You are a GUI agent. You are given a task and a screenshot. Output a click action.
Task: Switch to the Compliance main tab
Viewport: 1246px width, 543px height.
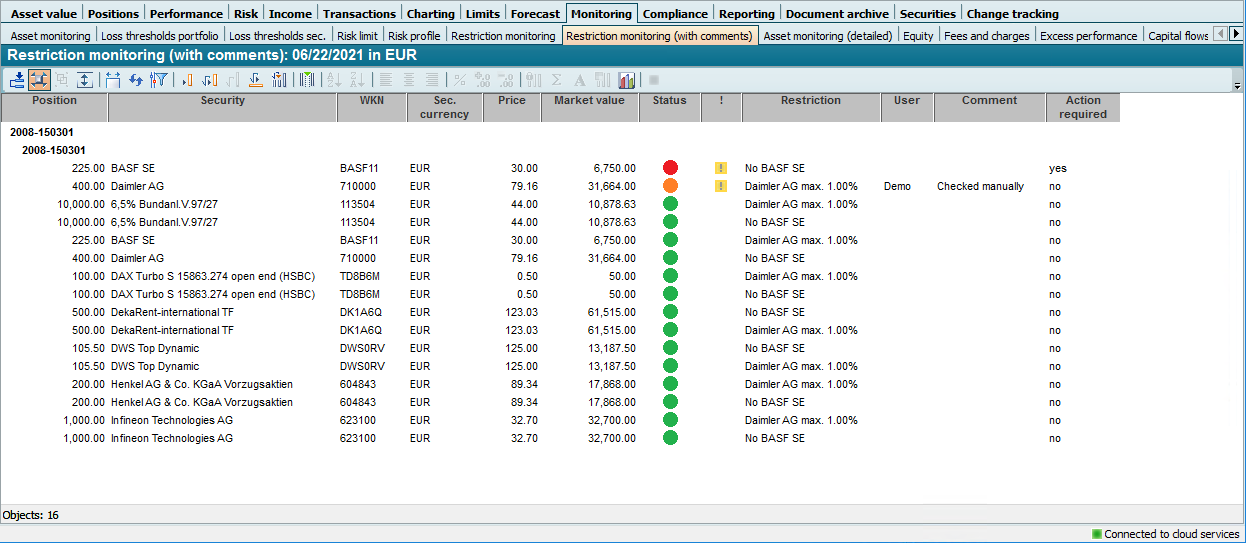point(675,14)
